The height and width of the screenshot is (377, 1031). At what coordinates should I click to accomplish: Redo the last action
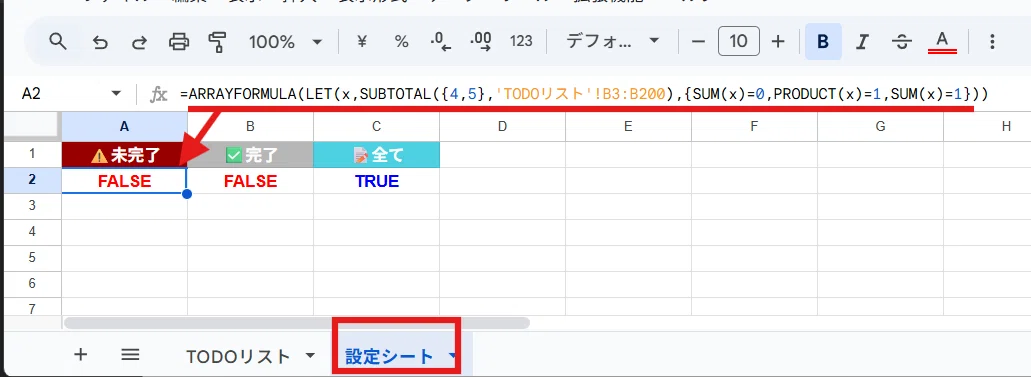[139, 42]
